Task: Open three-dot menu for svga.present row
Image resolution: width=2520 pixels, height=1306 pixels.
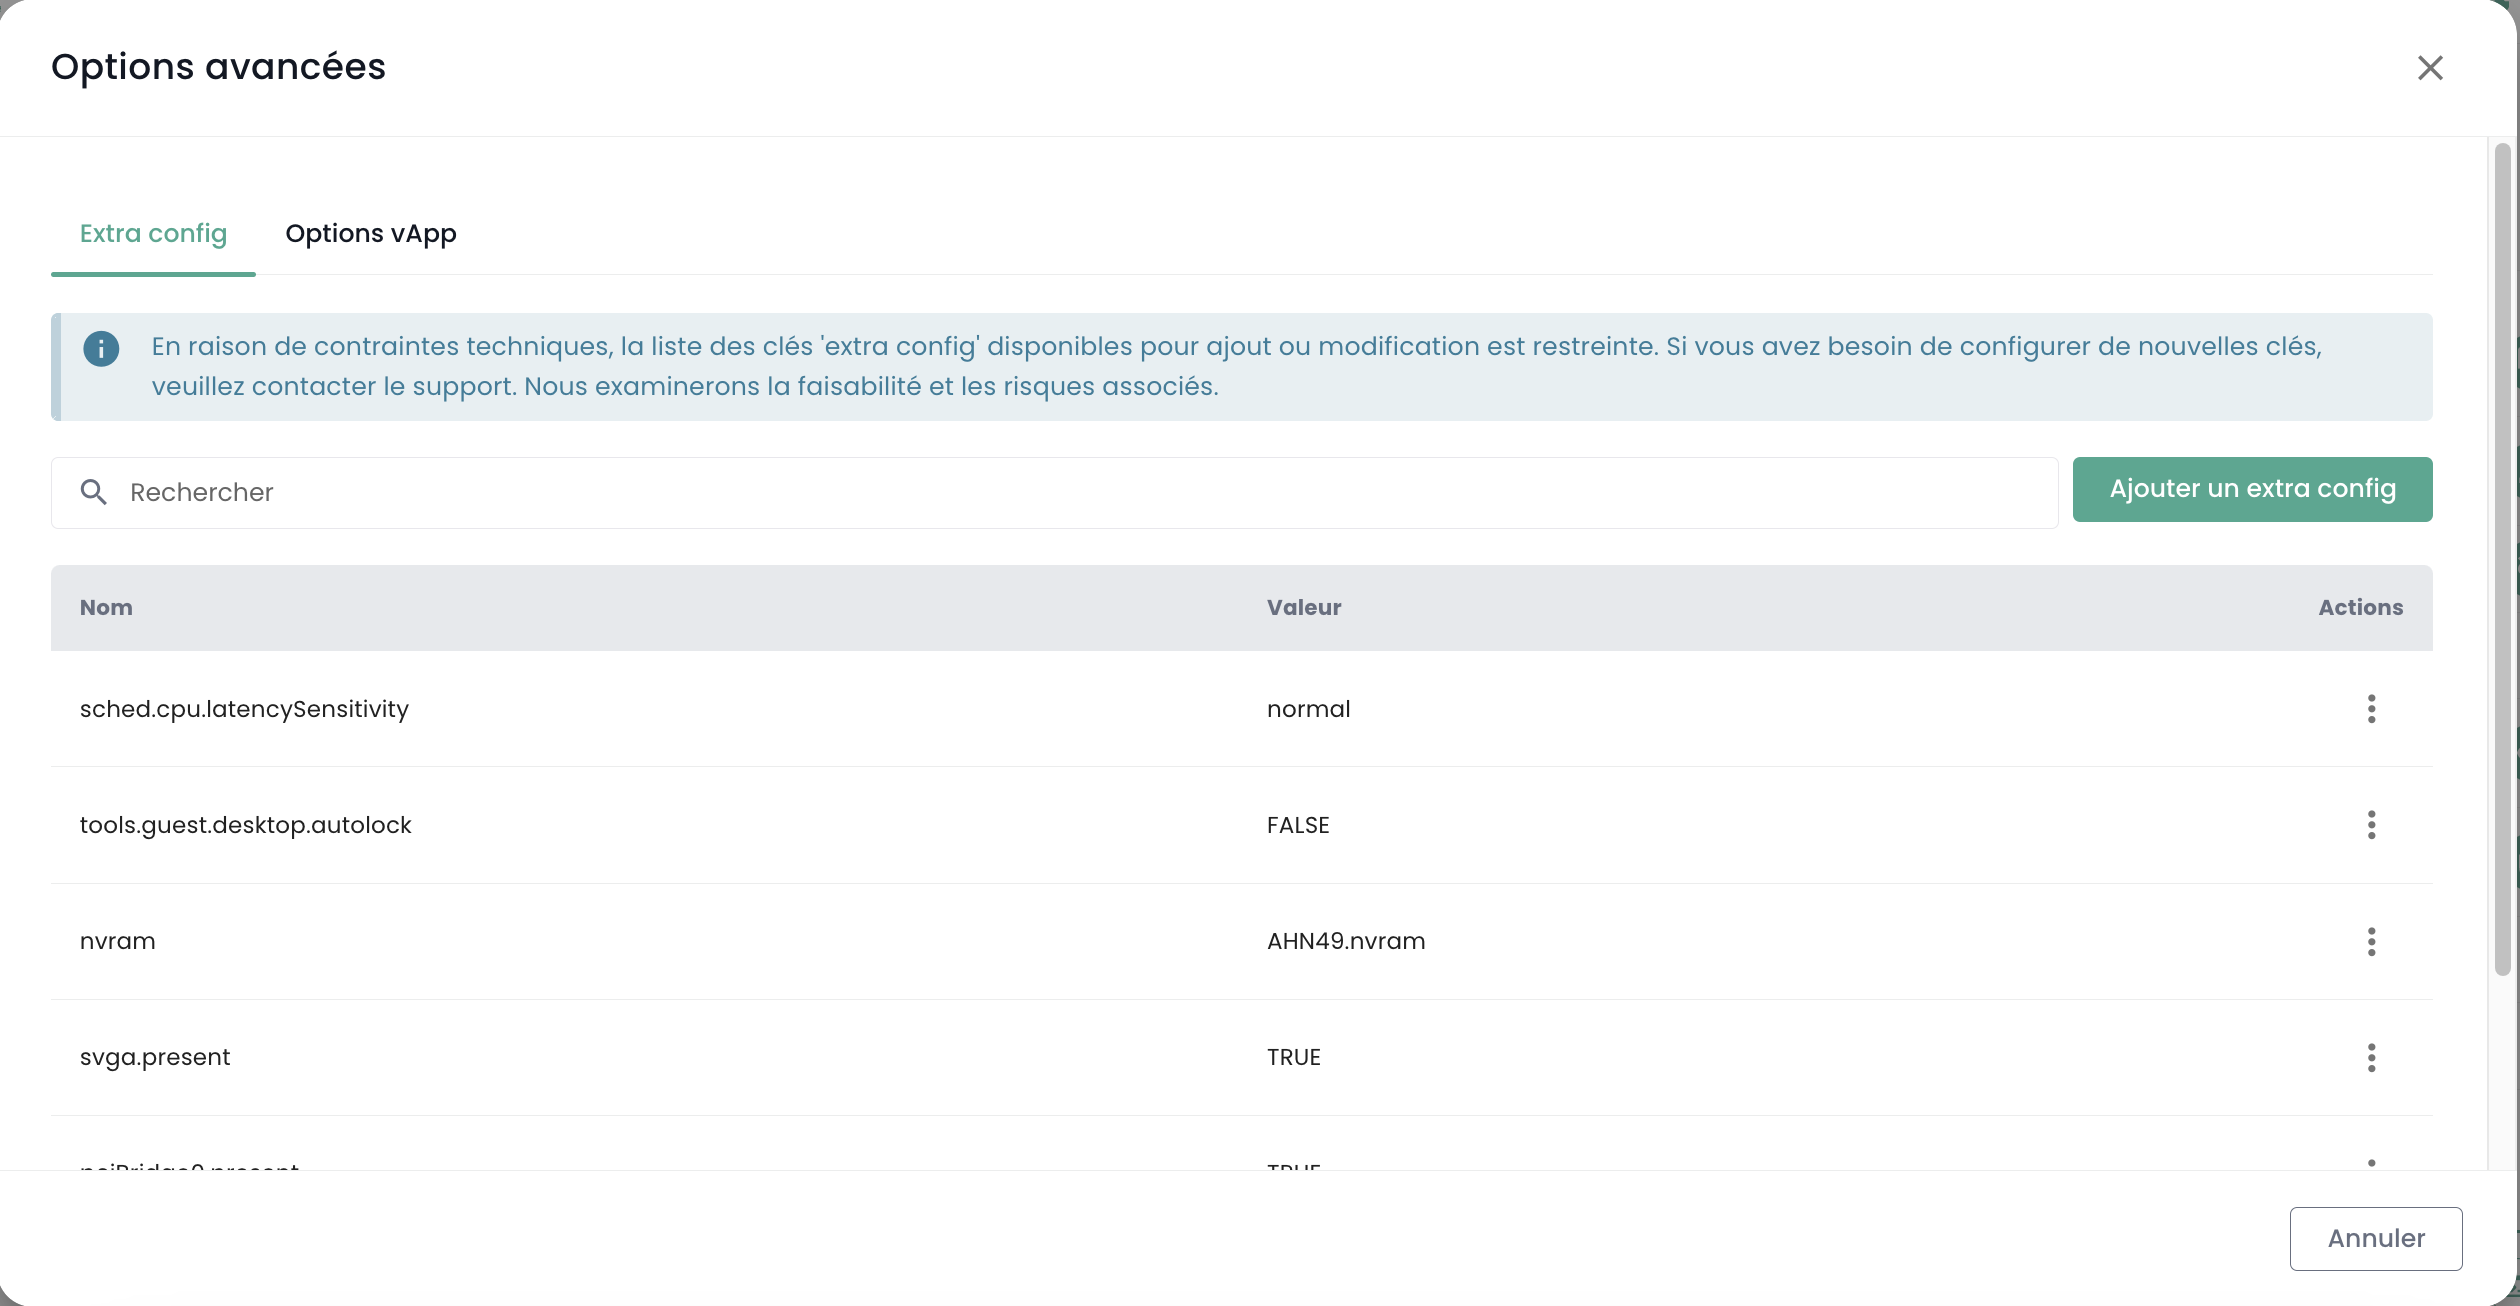Action: coord(2371,1057)
